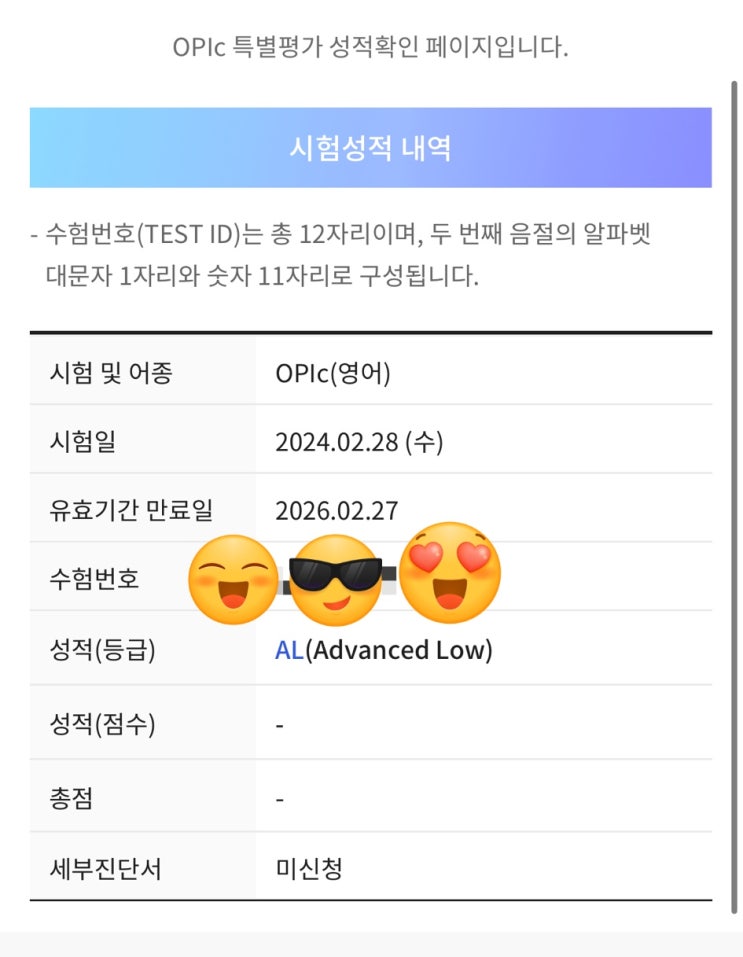743x957 pixels.
Task: Click the 성적(점수) row label
Action: pyautogui.click(x=103, y=724)
